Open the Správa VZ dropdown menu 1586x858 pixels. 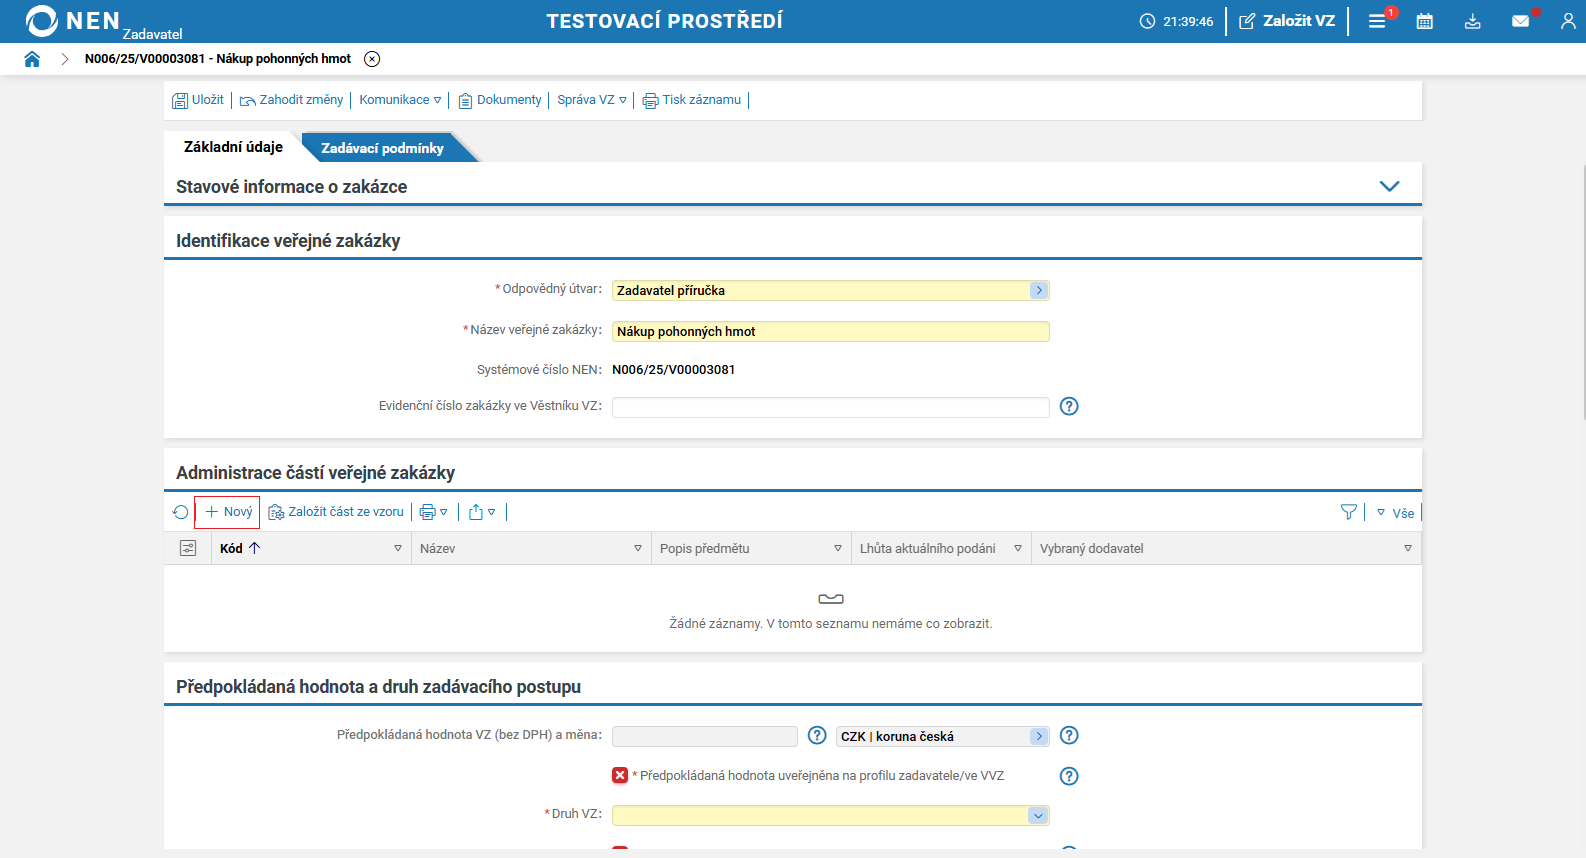592,100
